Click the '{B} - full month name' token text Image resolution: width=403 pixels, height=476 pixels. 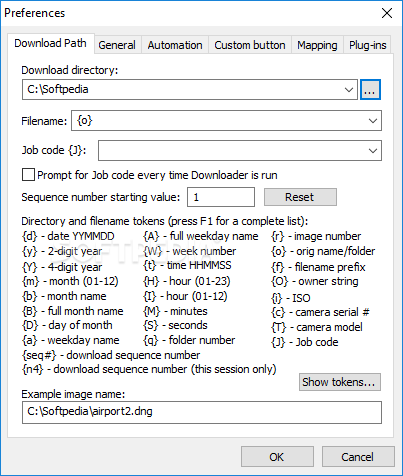(x=73, y=311)
